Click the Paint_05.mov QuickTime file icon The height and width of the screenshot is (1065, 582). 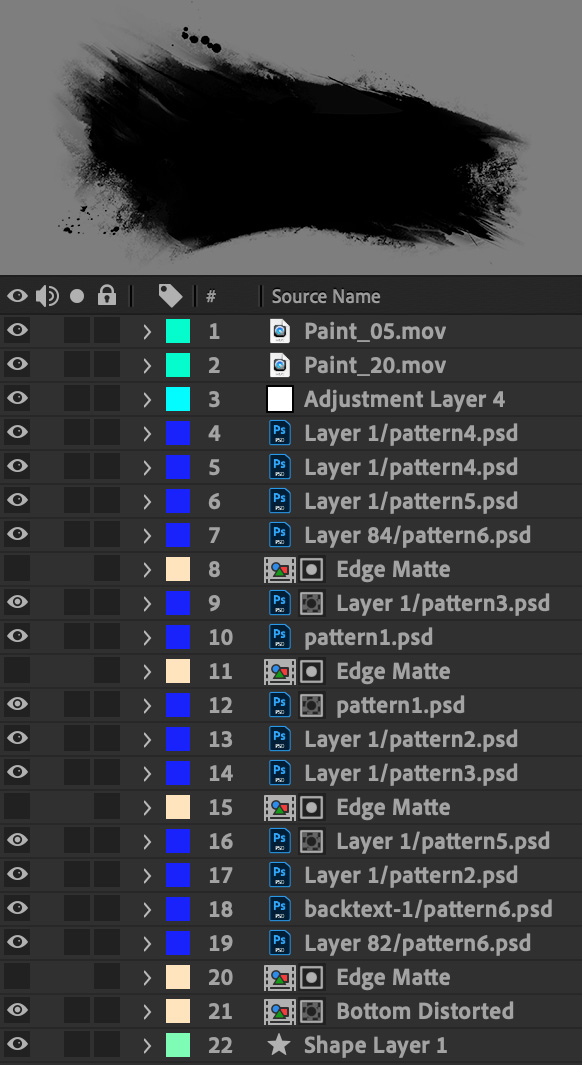coord(280,331)
